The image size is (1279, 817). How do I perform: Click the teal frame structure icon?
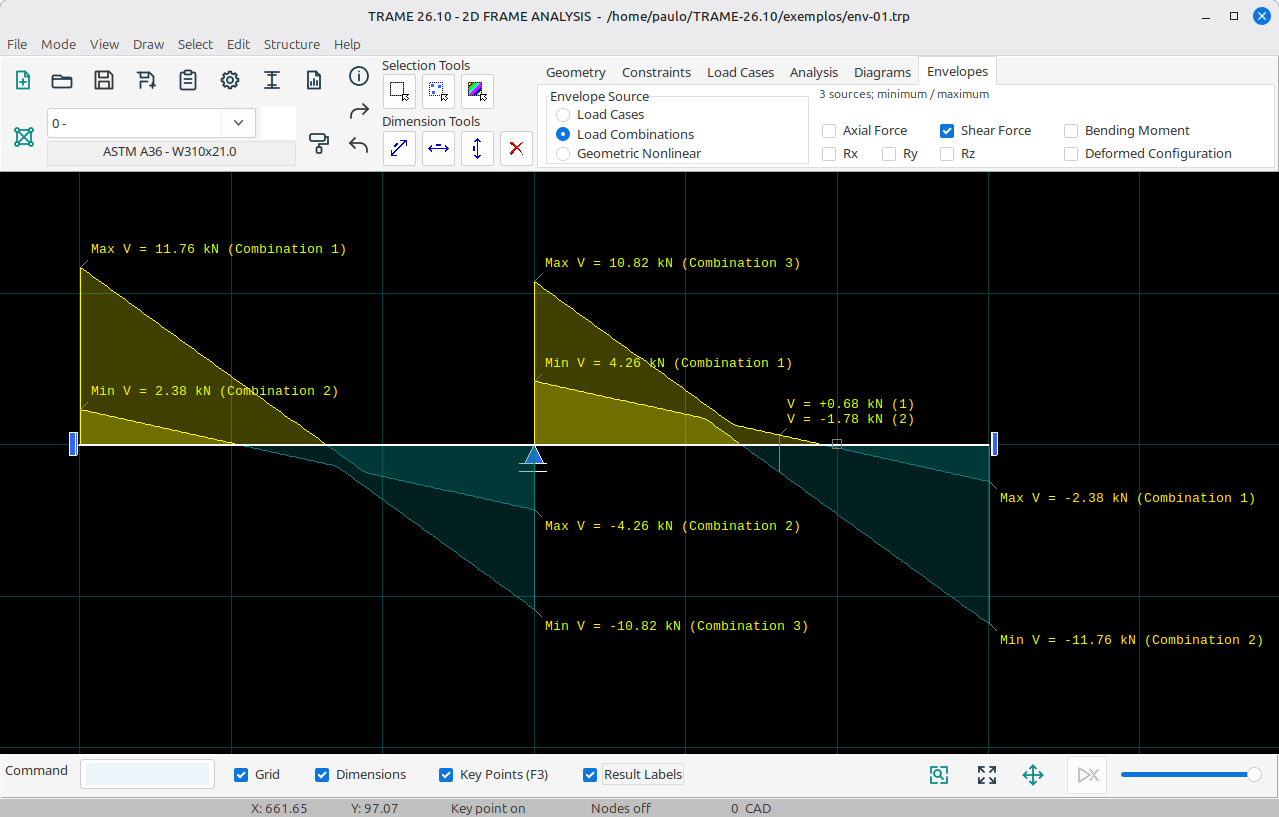tap(24, 137)
